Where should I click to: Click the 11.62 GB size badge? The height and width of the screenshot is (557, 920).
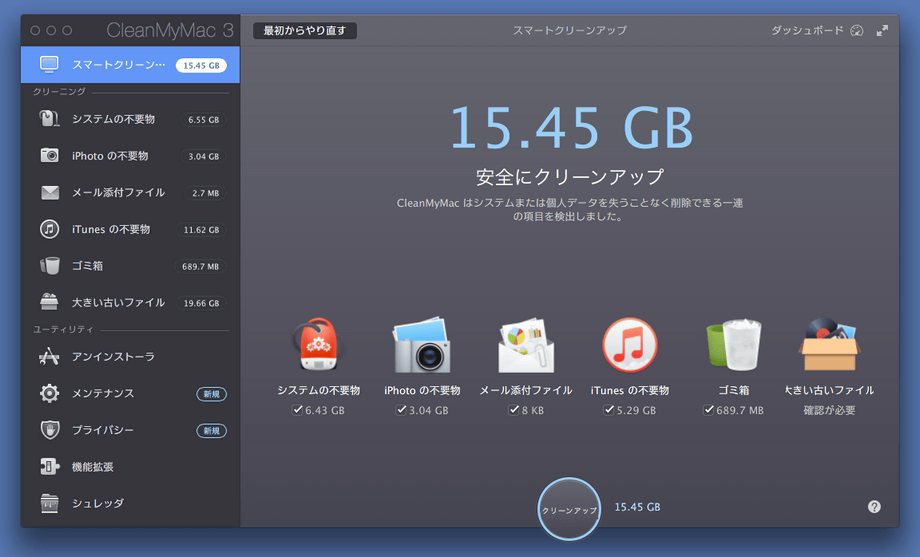tap(201, 229)
